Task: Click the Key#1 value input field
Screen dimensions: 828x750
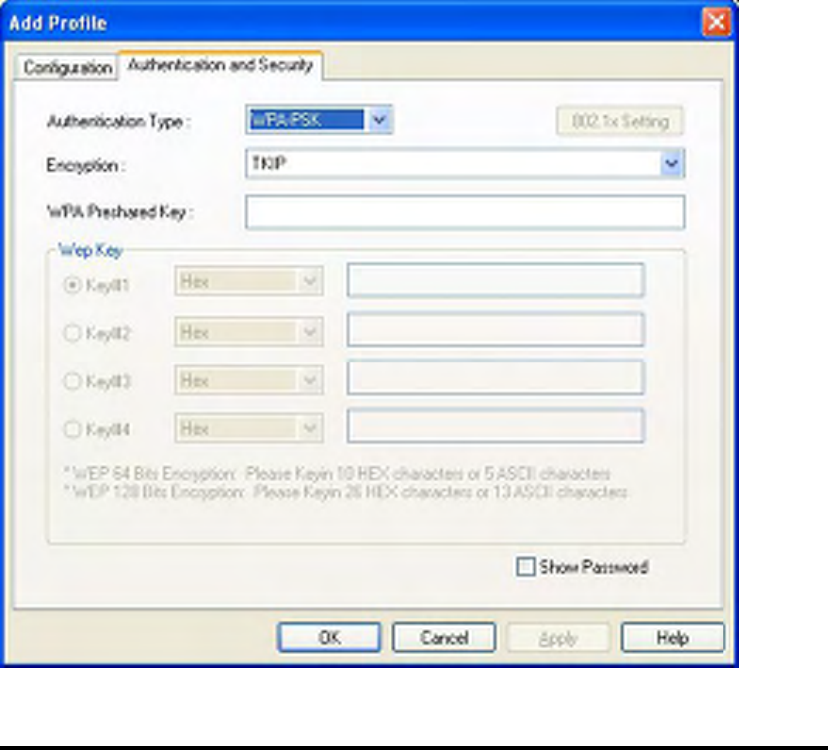Action: (x=495, y=280)
